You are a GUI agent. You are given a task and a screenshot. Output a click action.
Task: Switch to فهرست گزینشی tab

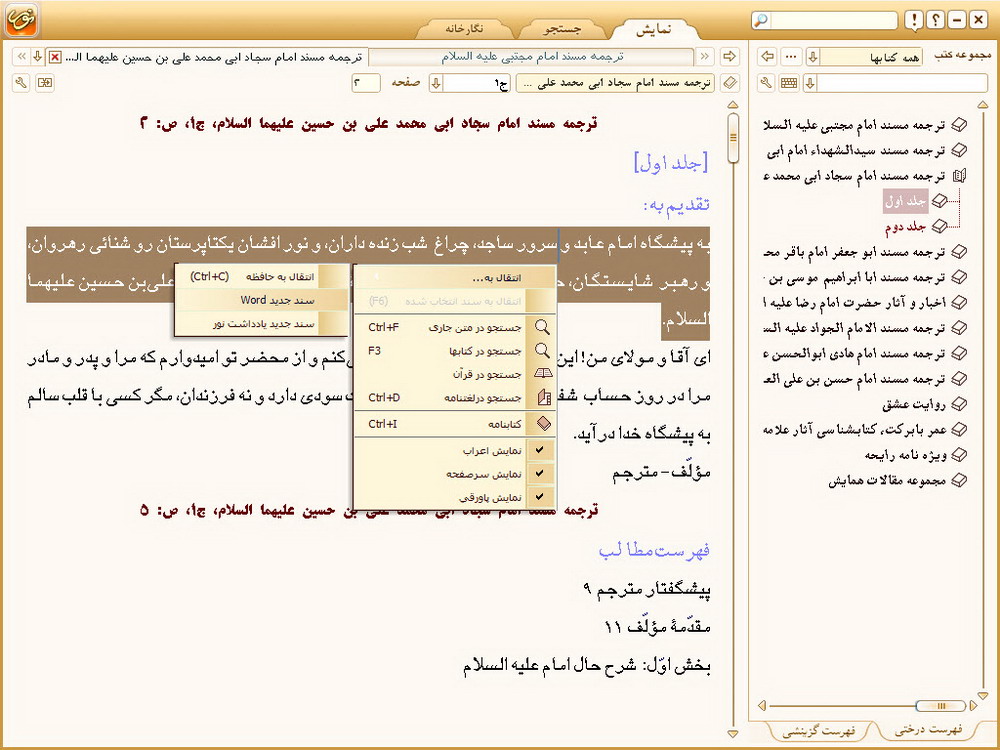point(819,731)
